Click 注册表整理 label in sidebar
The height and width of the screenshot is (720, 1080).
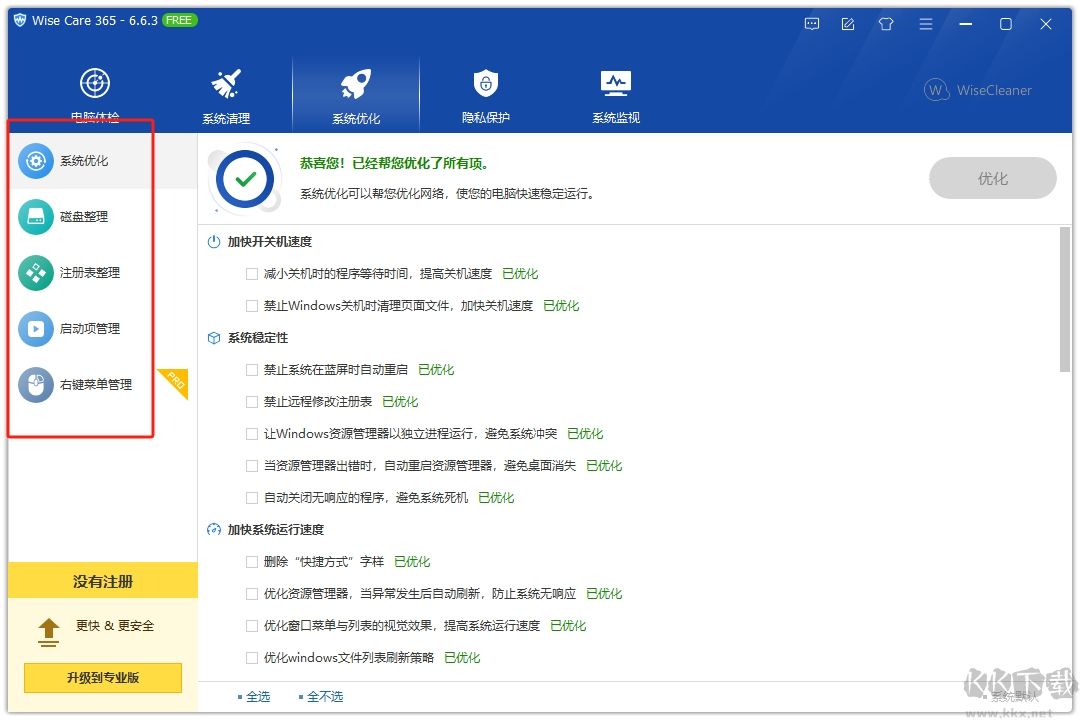[90, 273]
